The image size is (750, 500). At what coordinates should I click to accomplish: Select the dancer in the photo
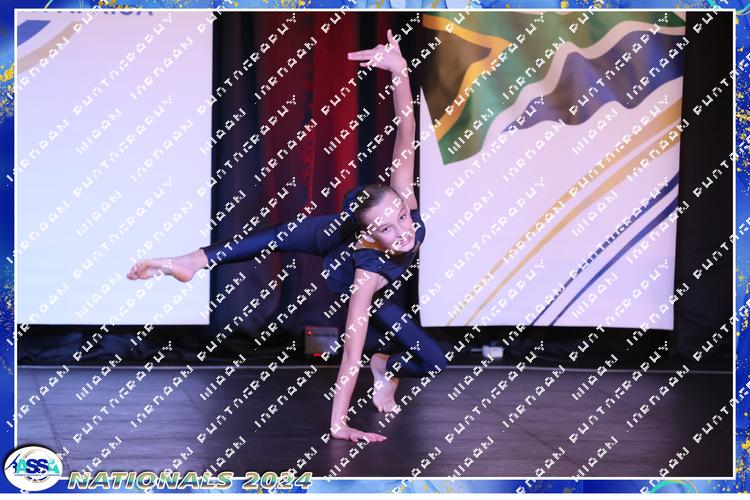[287, 237]
